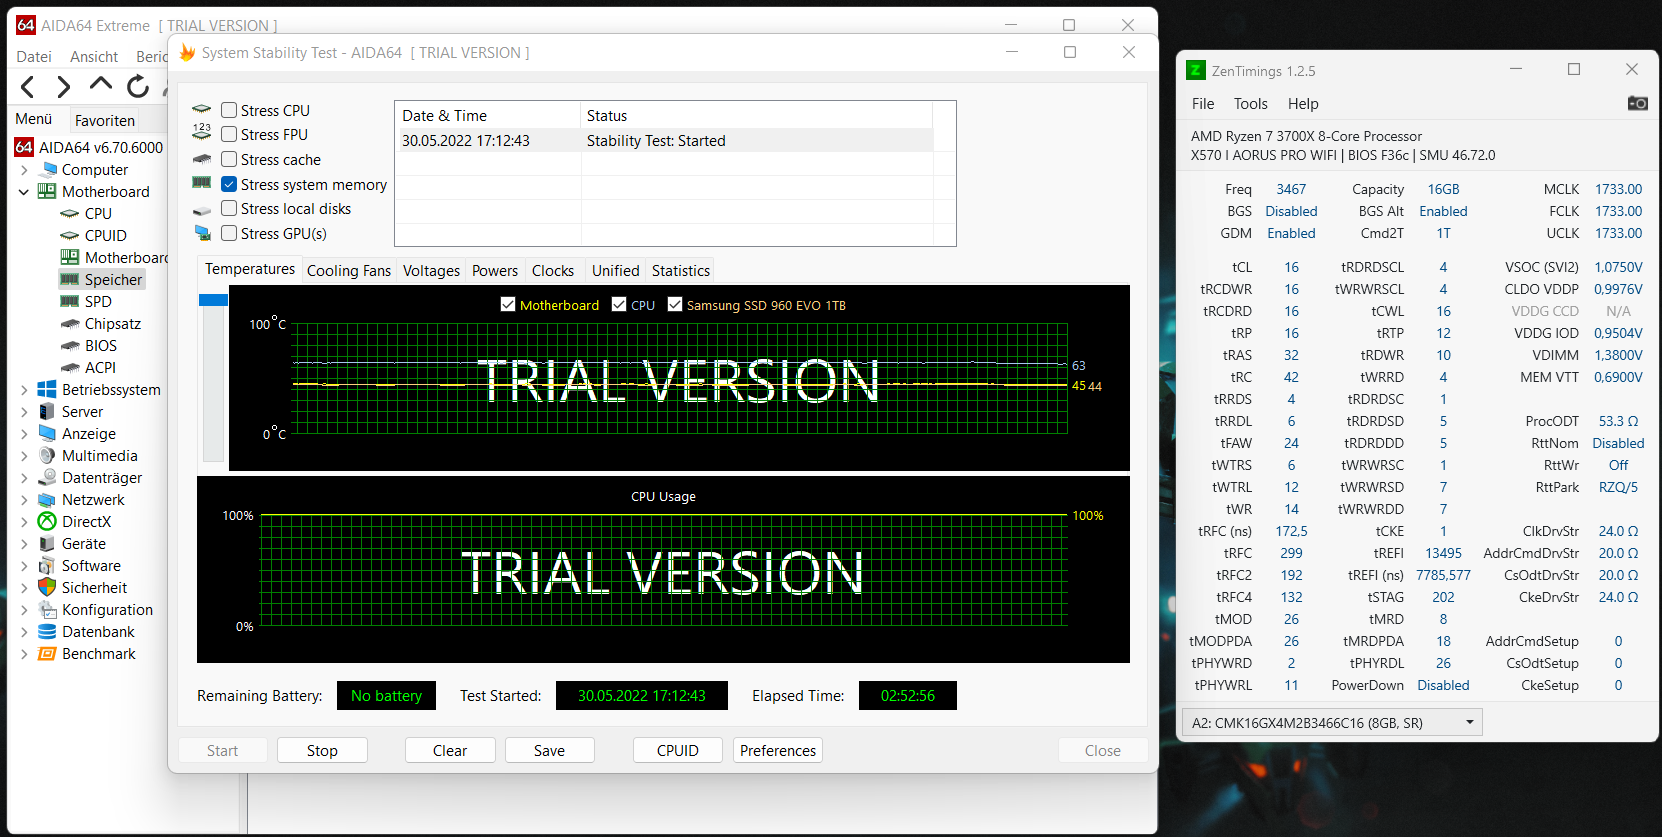Open the ZenTimings Tools menu

pyautogui.click(x=1250, y=103)
